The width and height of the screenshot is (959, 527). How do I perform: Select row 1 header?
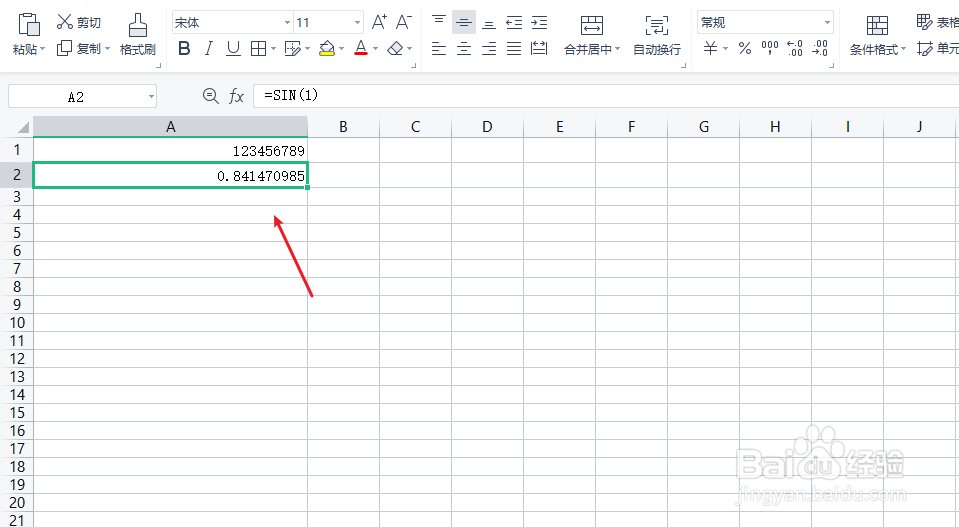(17, 150)
